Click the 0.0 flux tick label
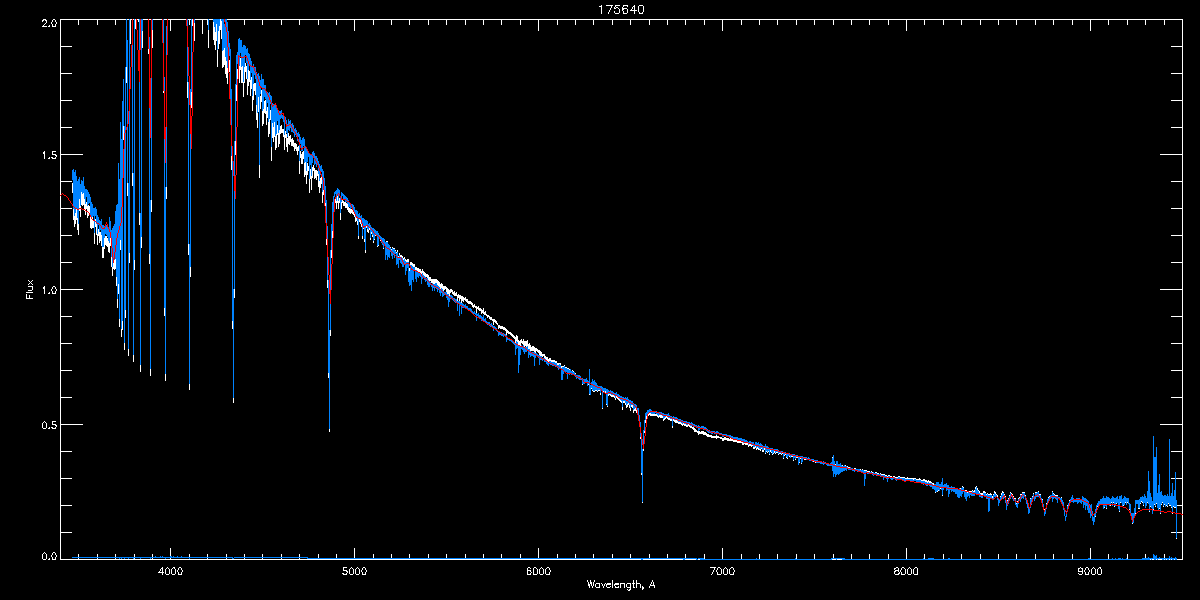 click(48, 556)
